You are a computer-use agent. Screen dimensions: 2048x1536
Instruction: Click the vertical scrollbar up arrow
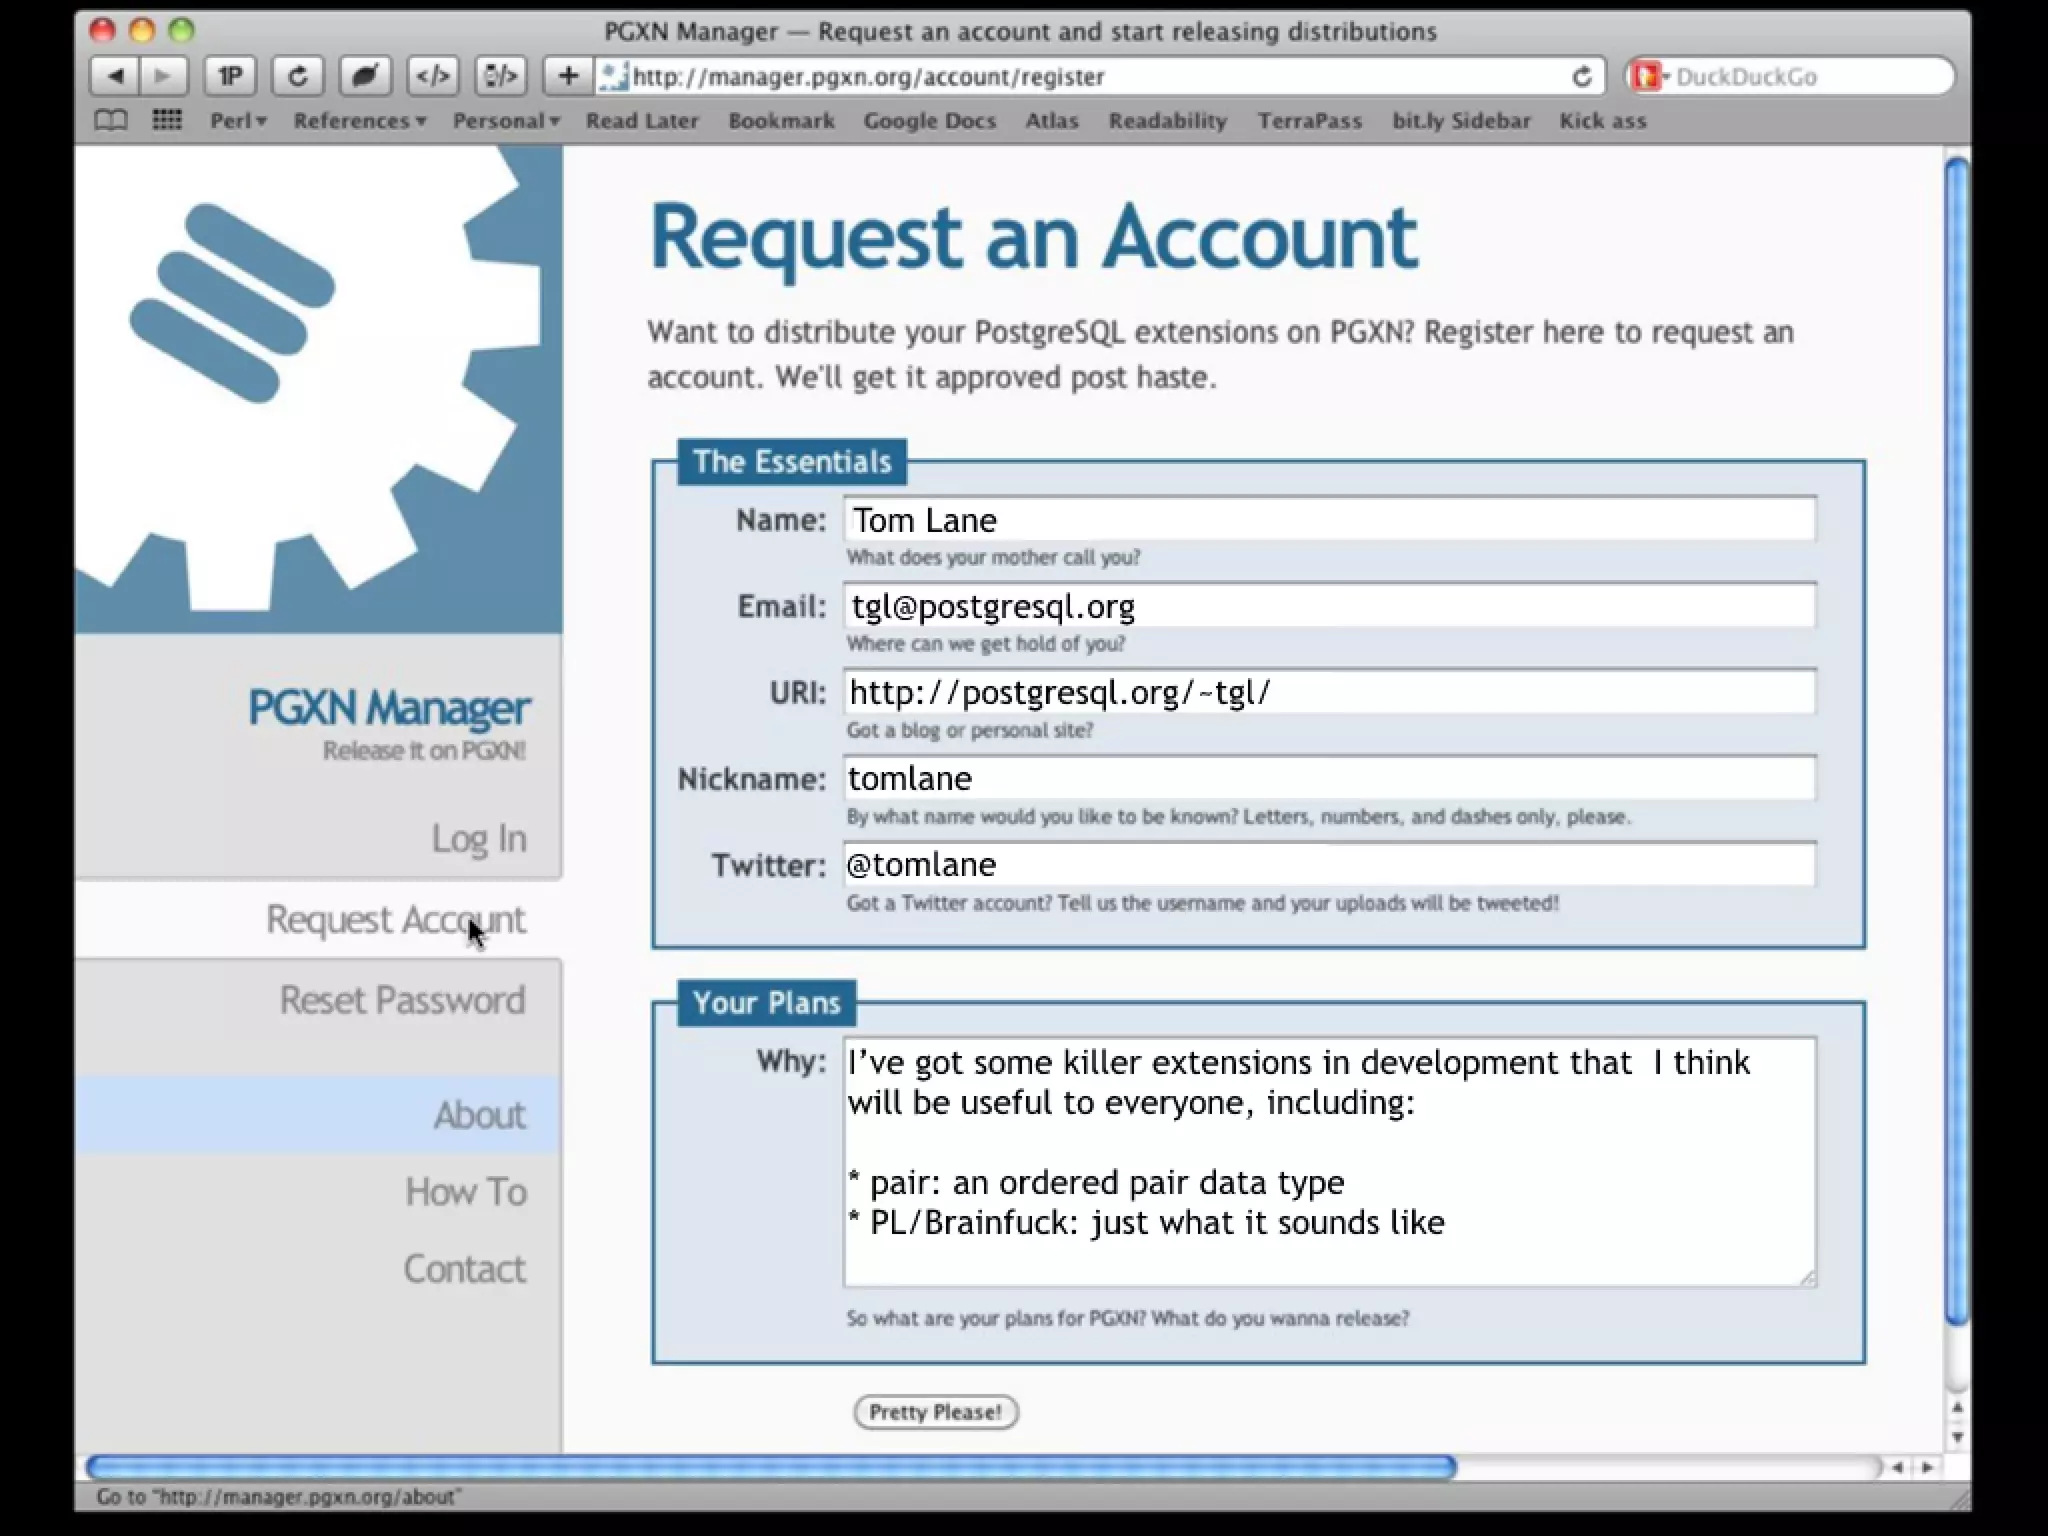click(x=1958, y=1408)
